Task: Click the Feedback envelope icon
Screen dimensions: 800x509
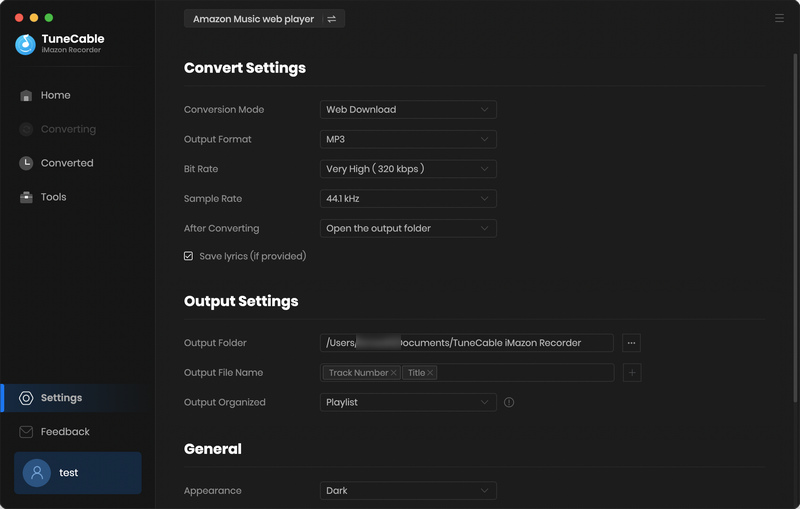Action: [26, 432]
